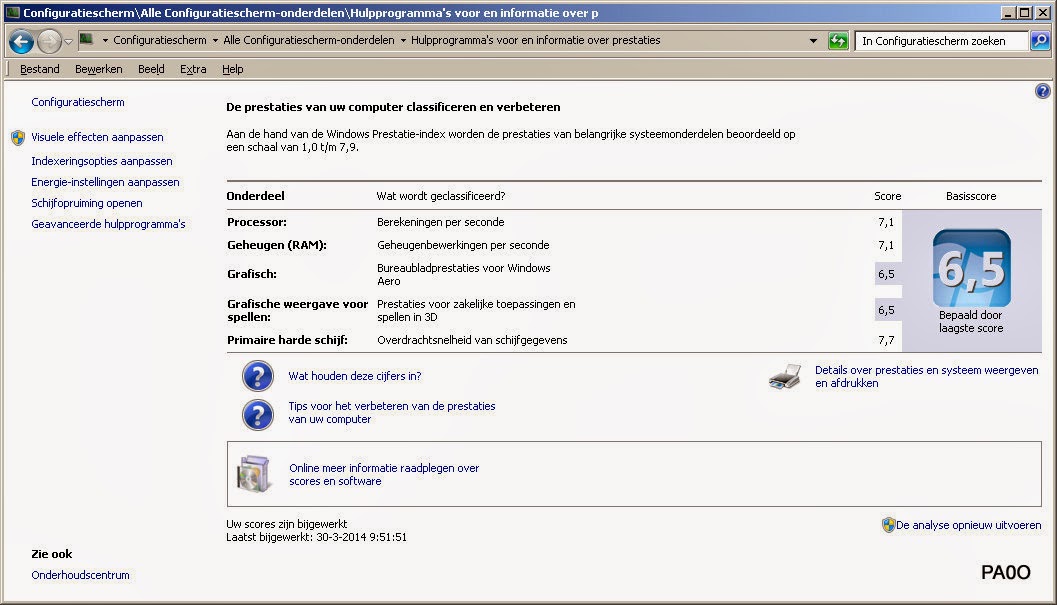Open Online meer informatie raadplegen link

click(384, 474)
